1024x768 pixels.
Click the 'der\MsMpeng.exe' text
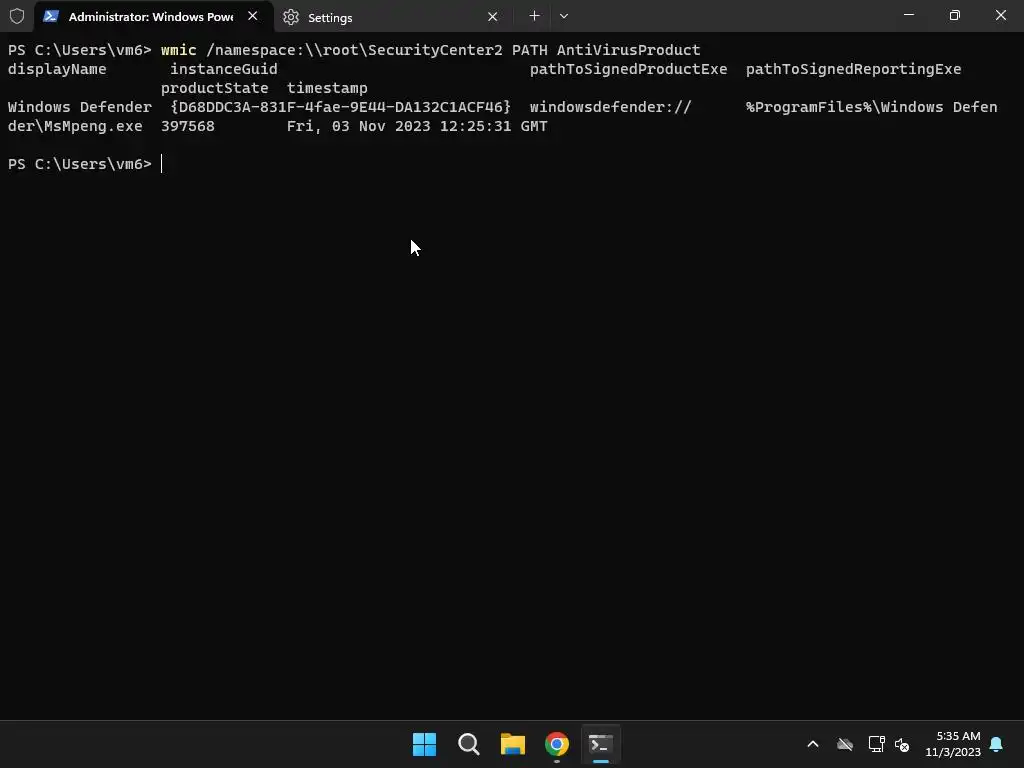[75, 126]
